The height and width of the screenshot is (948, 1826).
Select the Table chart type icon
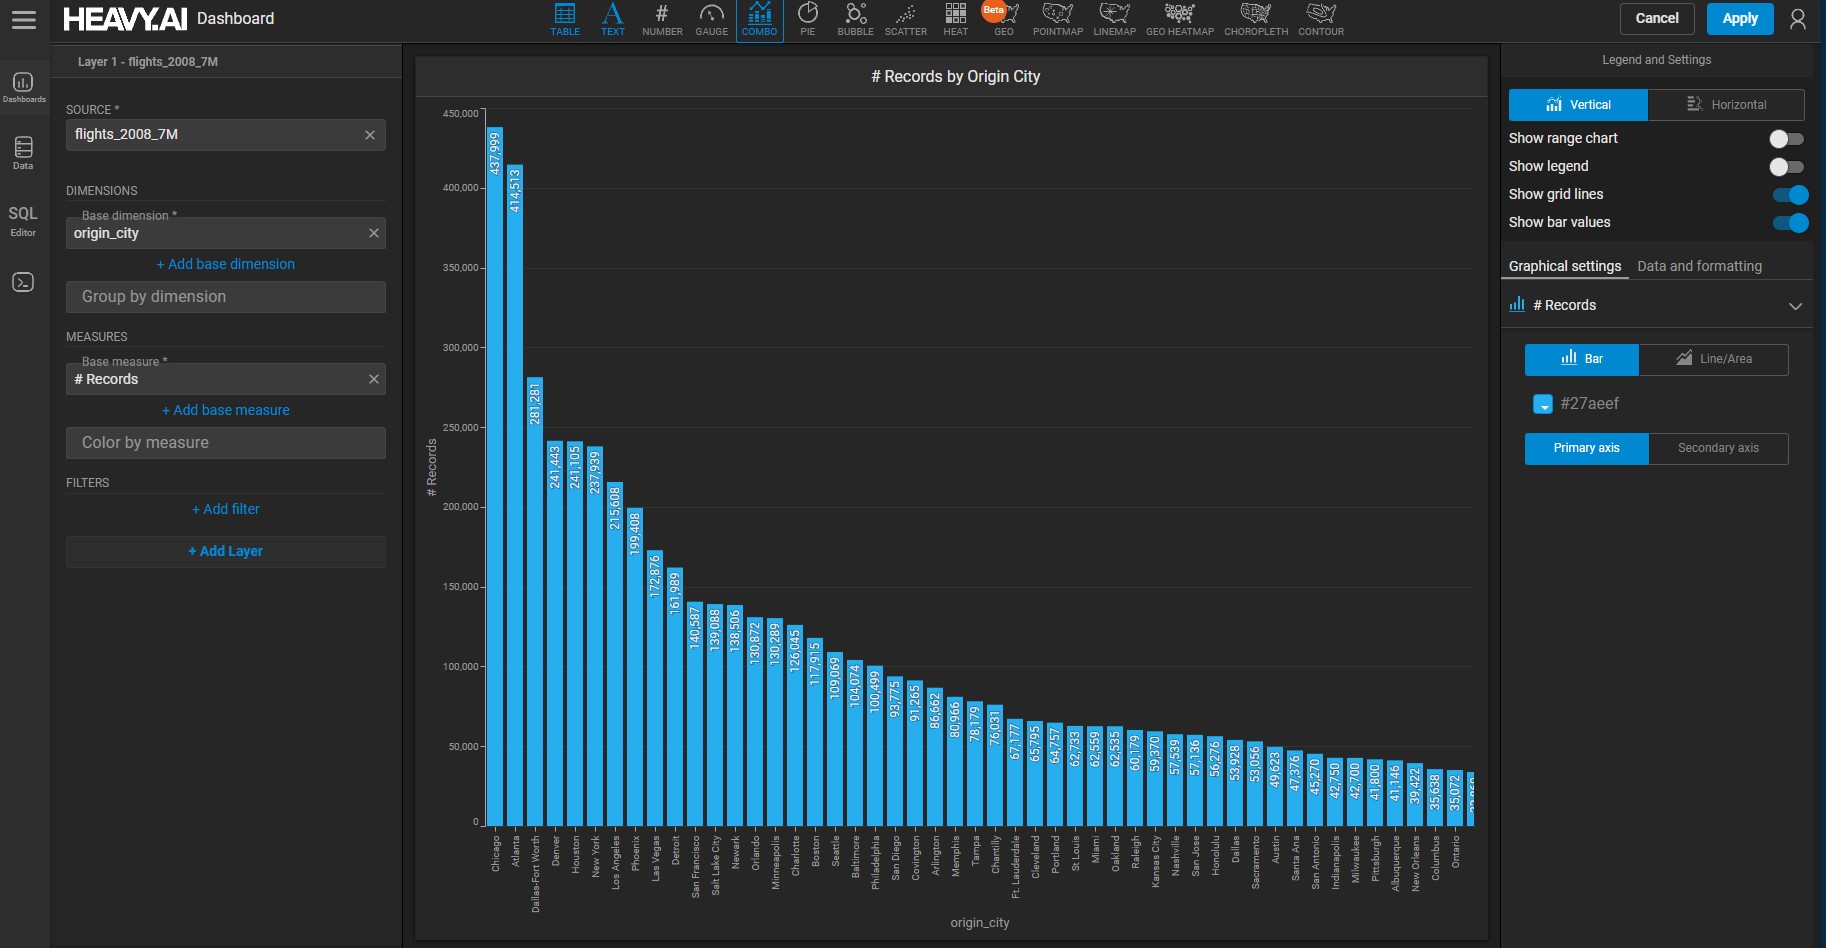pos(565,19)
